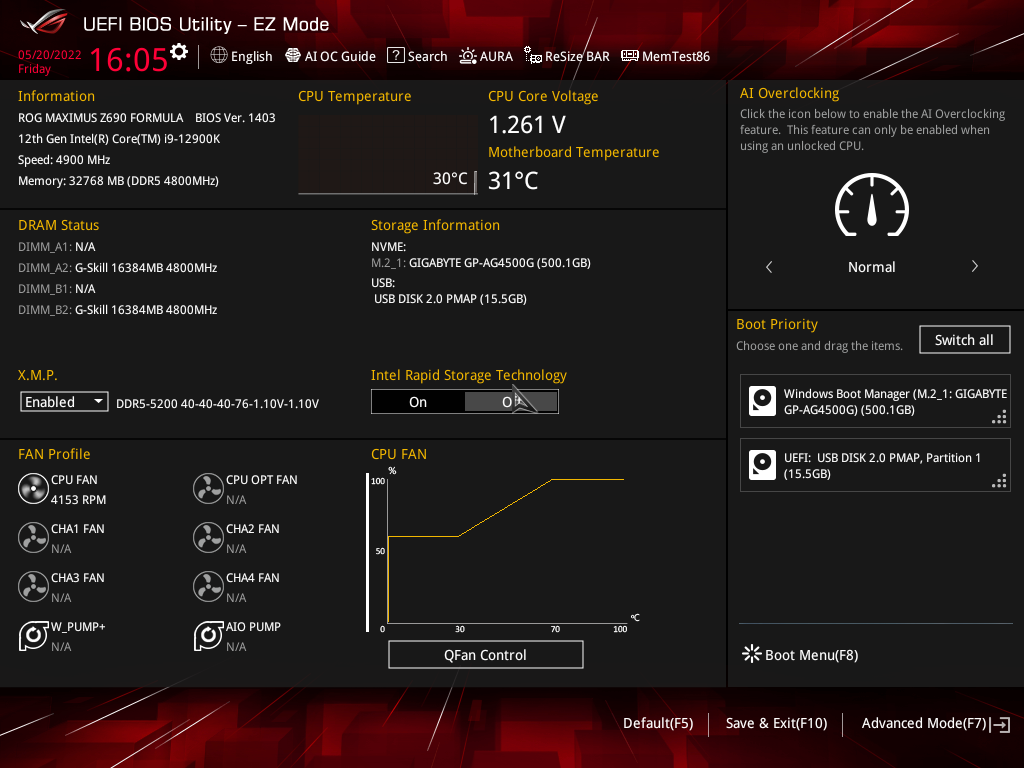Open ReSize BAR setting
The width and height of the screenshot is (1024, 768).
(567, 56)
